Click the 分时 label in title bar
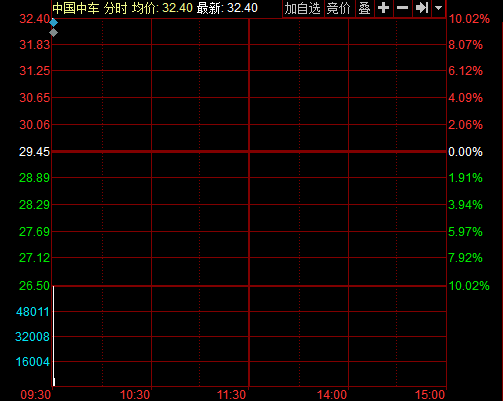 tap(115, 8)
